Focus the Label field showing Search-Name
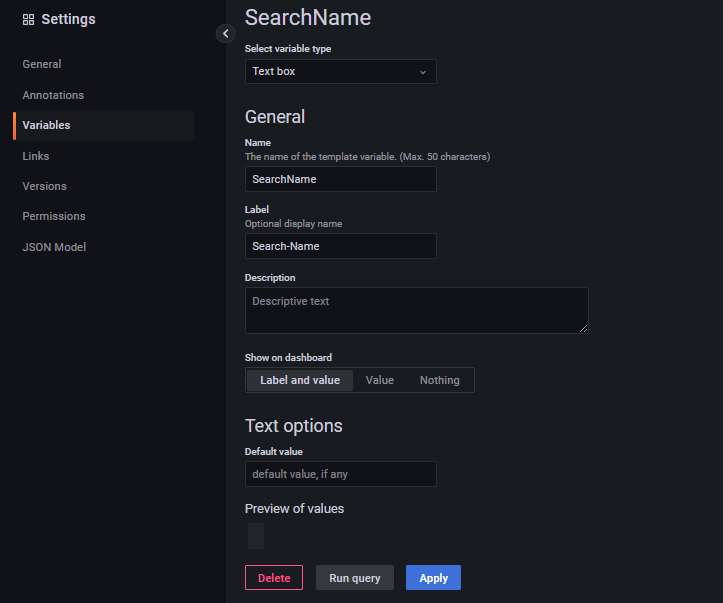723x603 pixels. point(340,246)
